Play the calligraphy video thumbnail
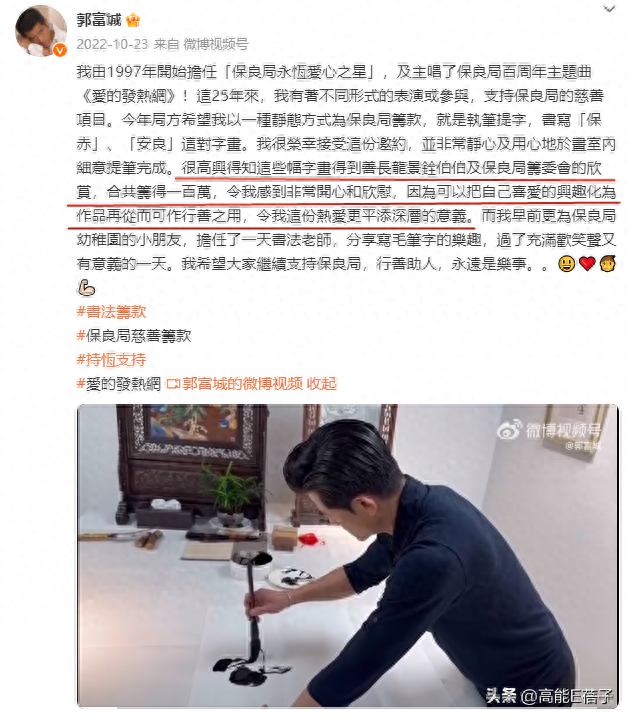The width and height of the screenshot is (628, 719). (x=347, y=555)
